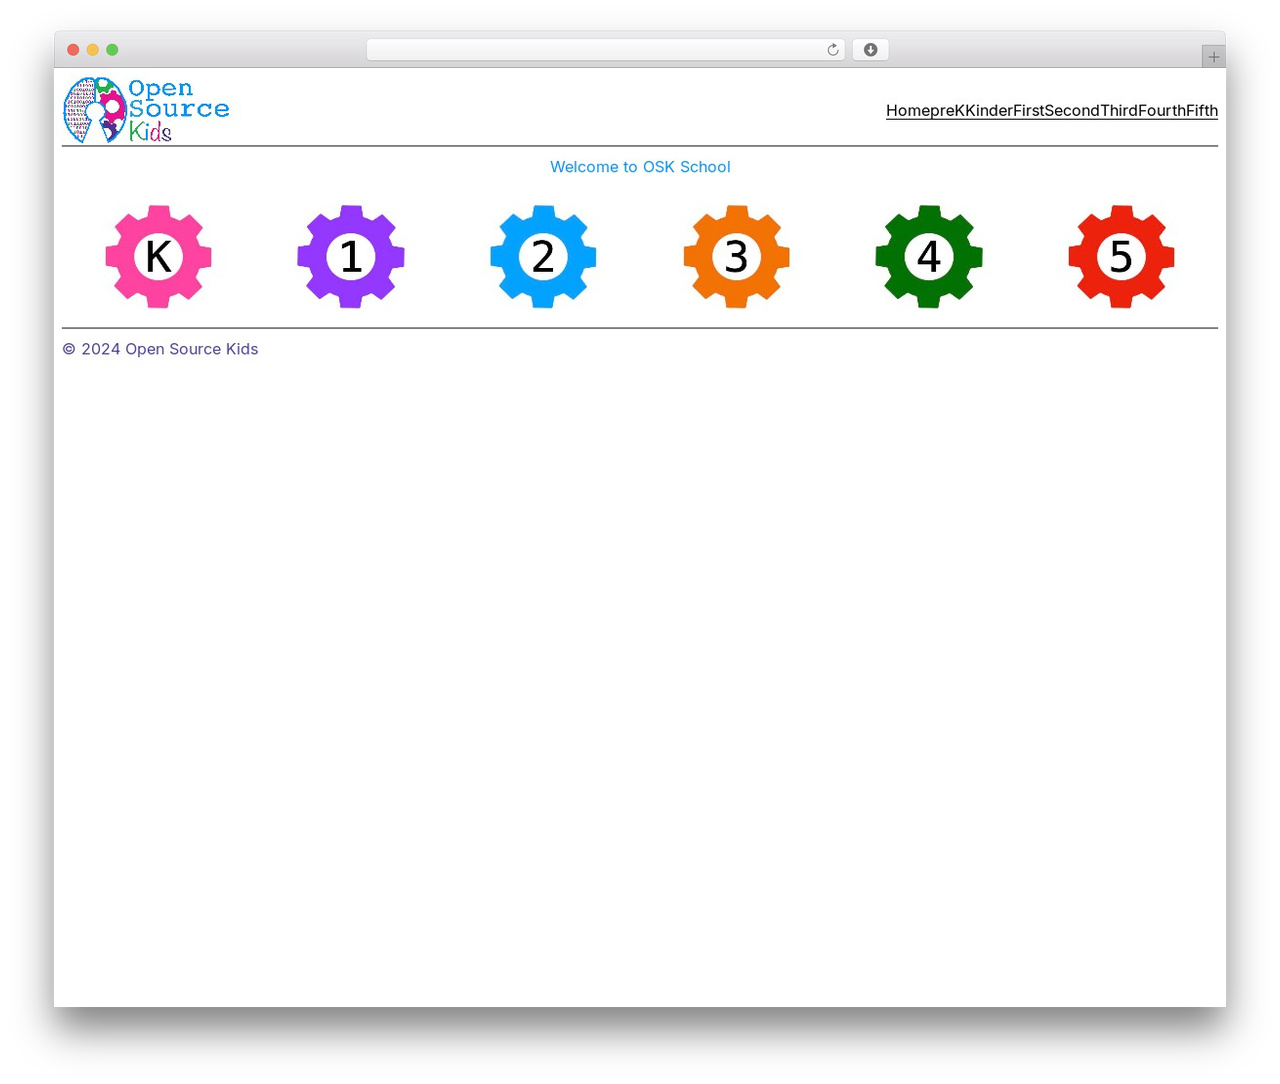Go to the Home nav link
This screenshot has height=1084, width=1280.
pyautogui.click(x=908, y=111)
